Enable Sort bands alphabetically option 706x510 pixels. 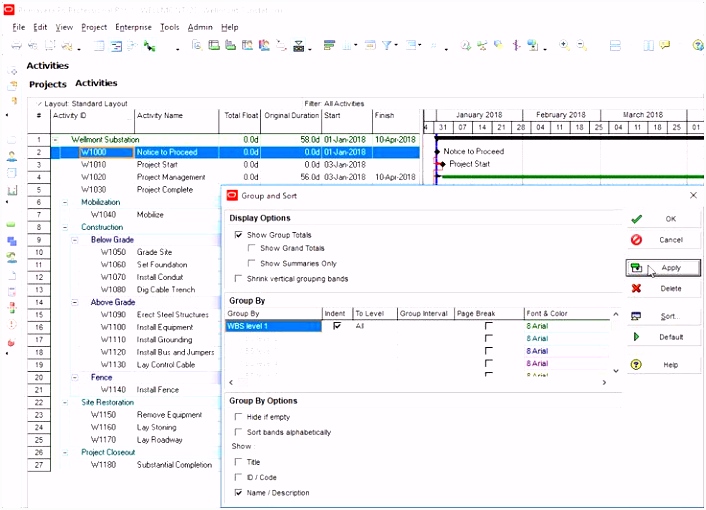point(239,432)
